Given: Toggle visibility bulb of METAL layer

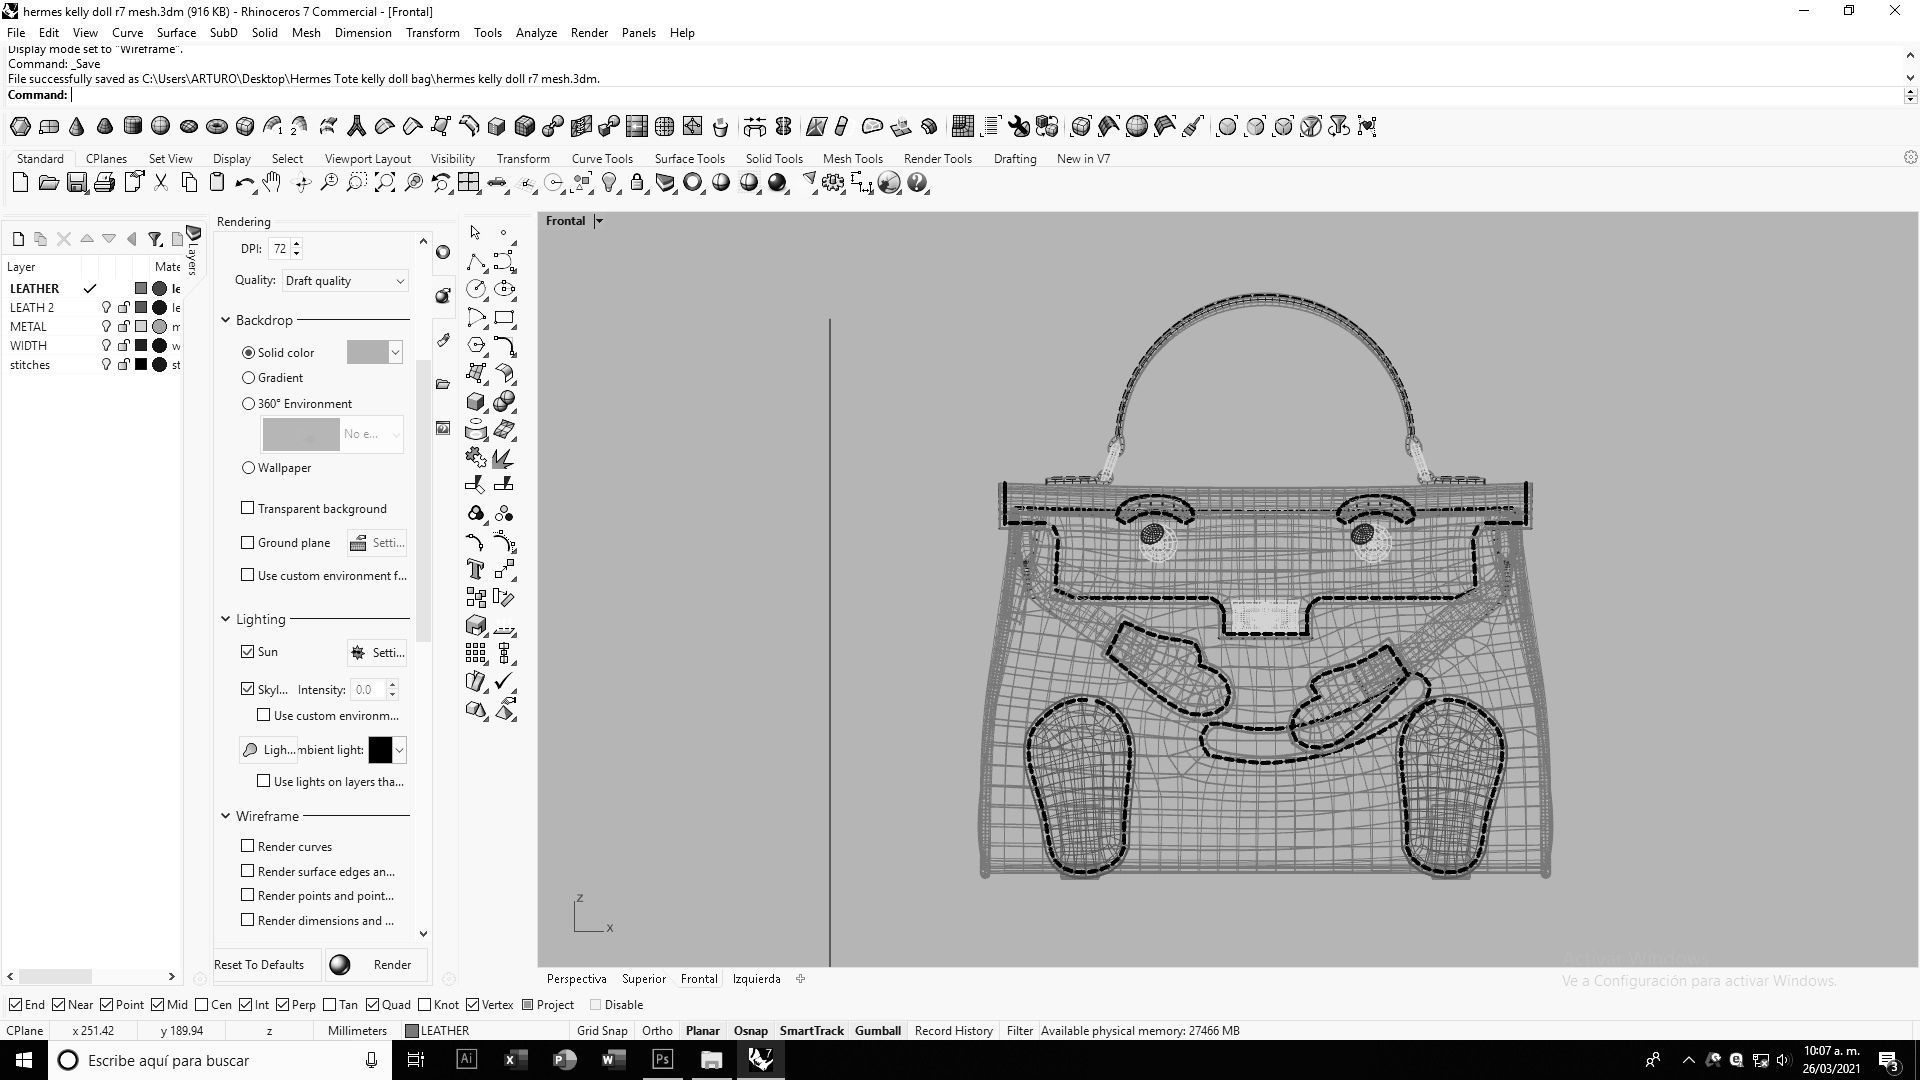Looking at the screenshot, I should point(106,327).
